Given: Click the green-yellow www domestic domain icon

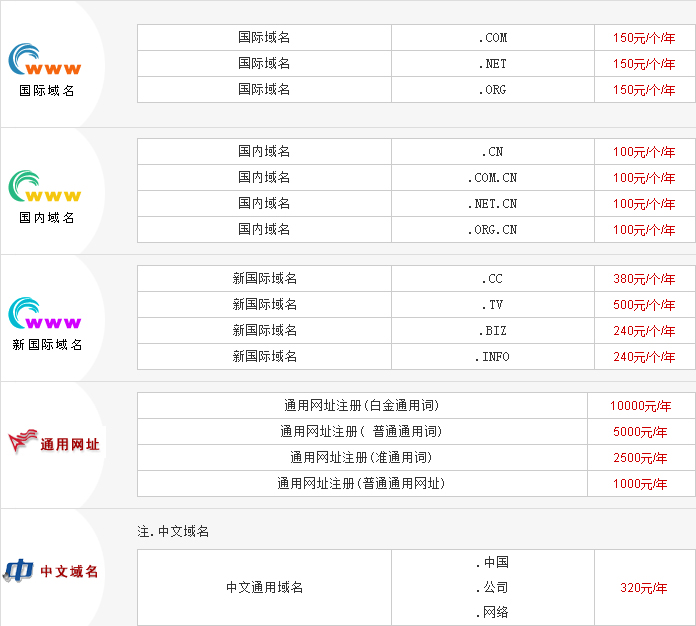Looking at the screenshot, I should click(x=45, y=188).
